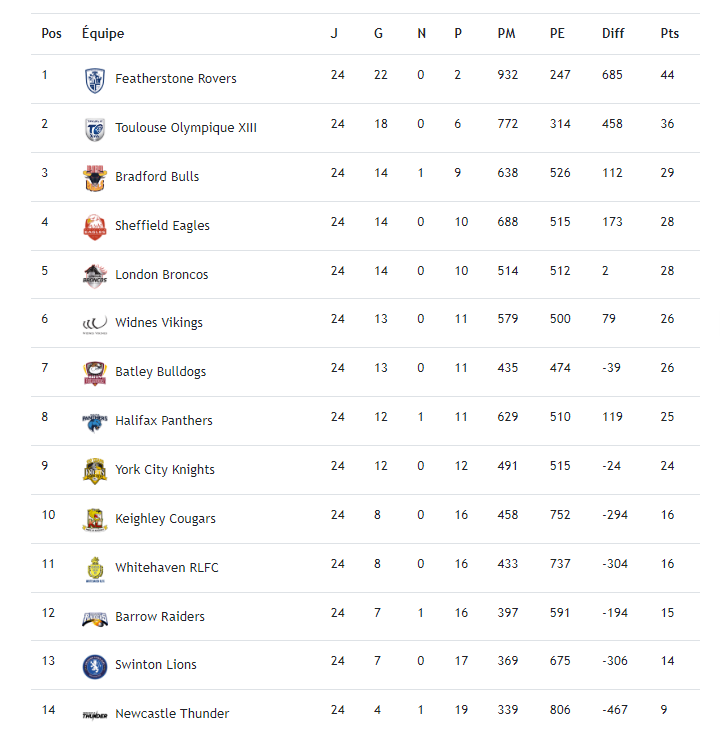Image resolution: width=720 pixels, height=742 pixels.
Task: Click the PM column header
Action: (507, 34)
